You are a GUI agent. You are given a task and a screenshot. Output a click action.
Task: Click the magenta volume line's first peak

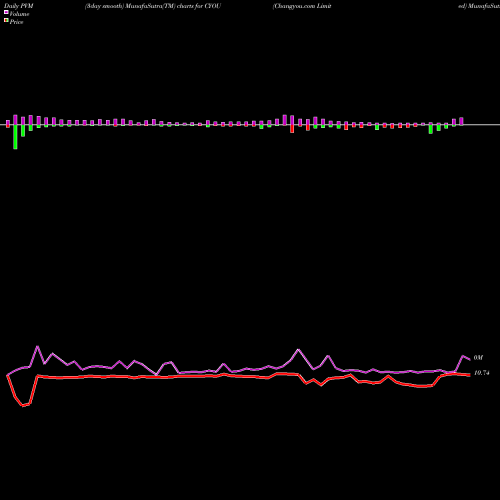(37, 347)
